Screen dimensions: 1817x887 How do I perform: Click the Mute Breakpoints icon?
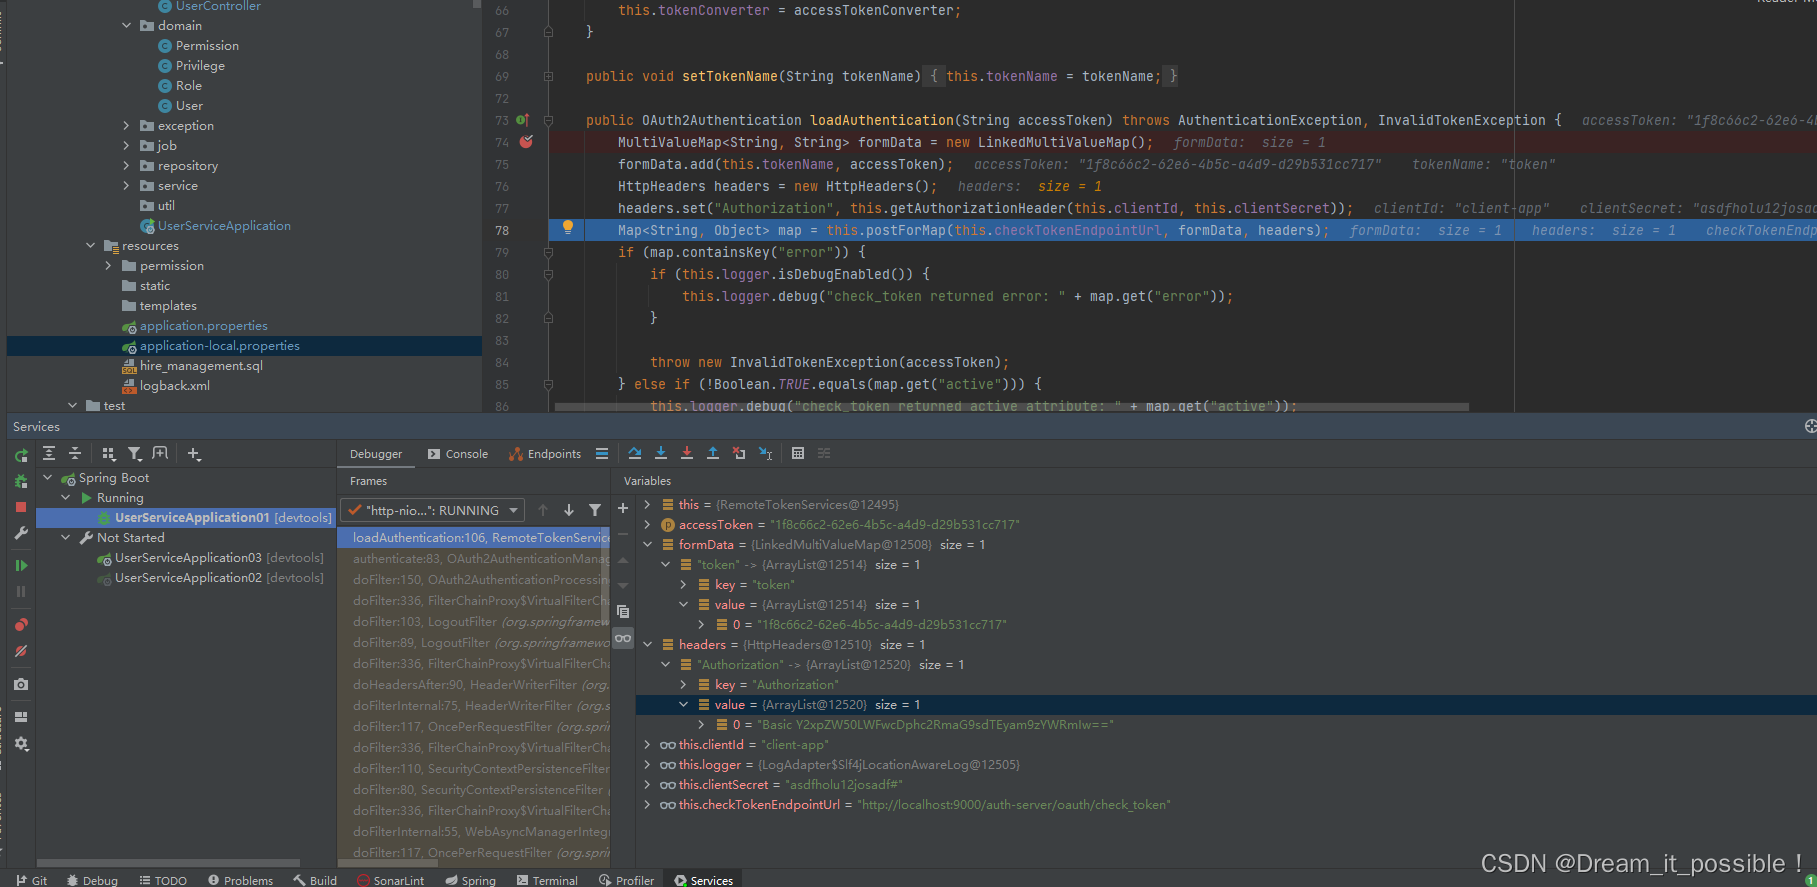(21, 651)
